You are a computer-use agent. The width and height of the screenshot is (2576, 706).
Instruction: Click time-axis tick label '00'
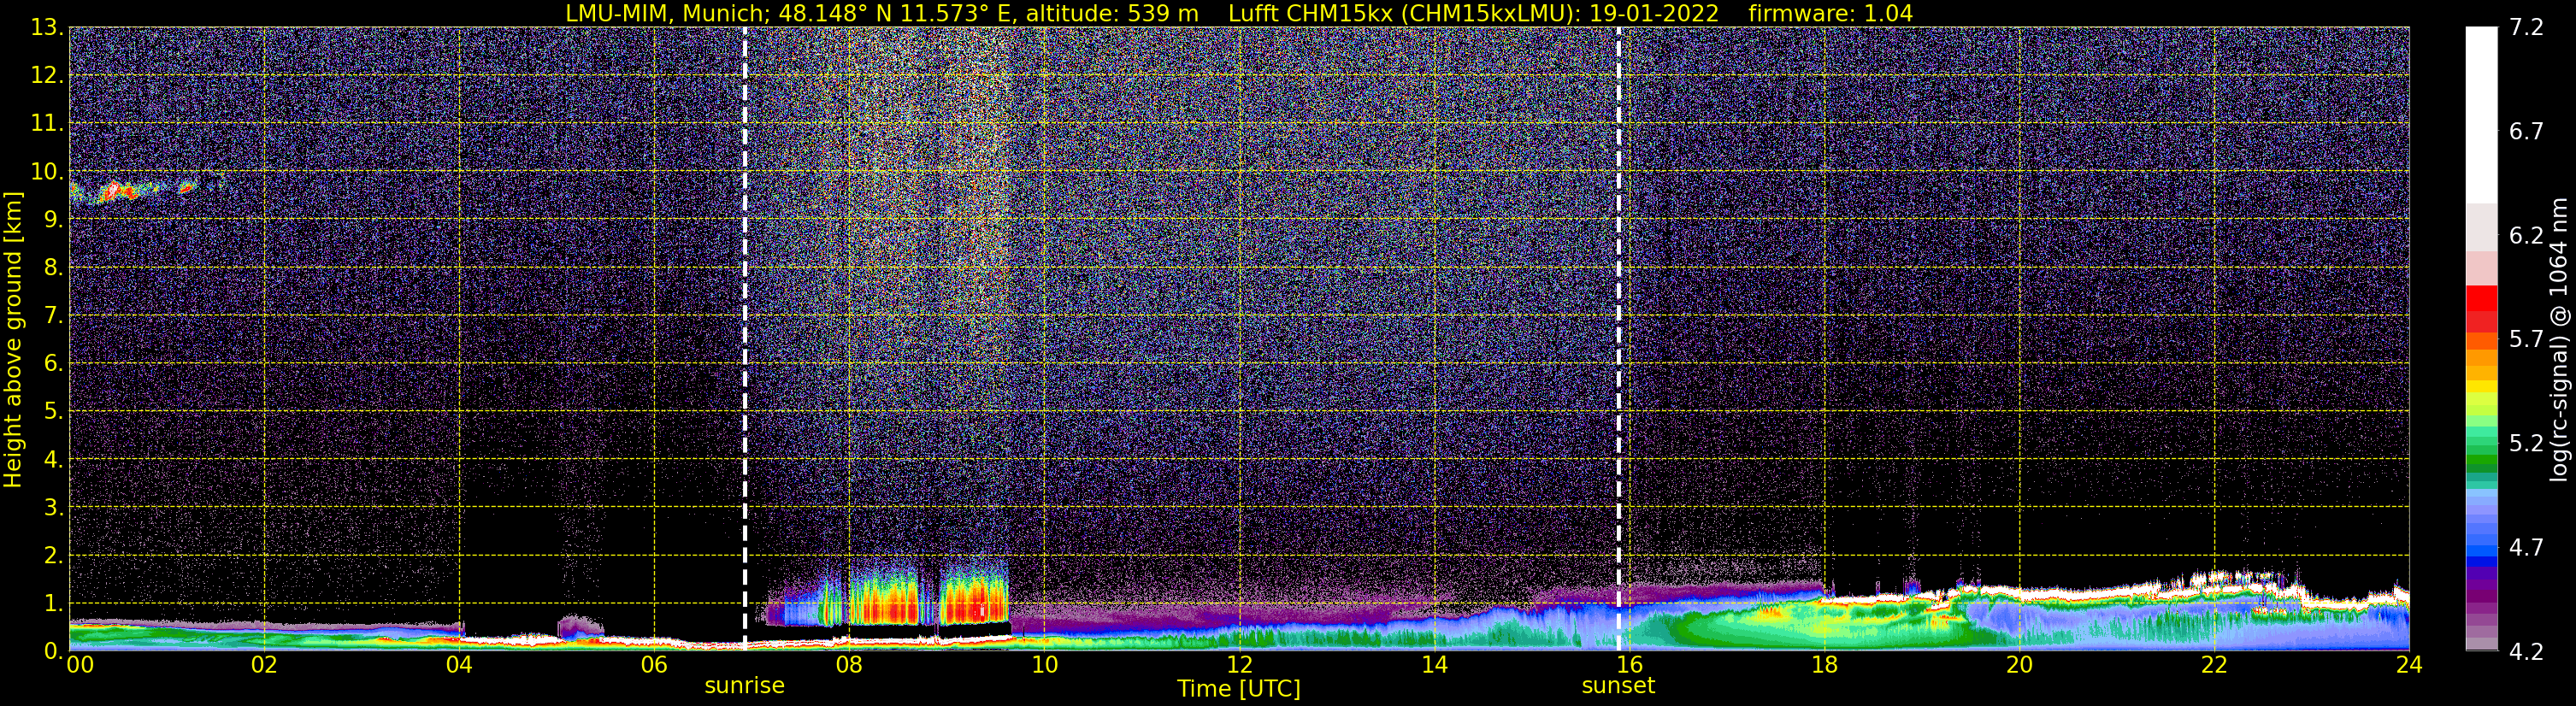coord(79,665)
